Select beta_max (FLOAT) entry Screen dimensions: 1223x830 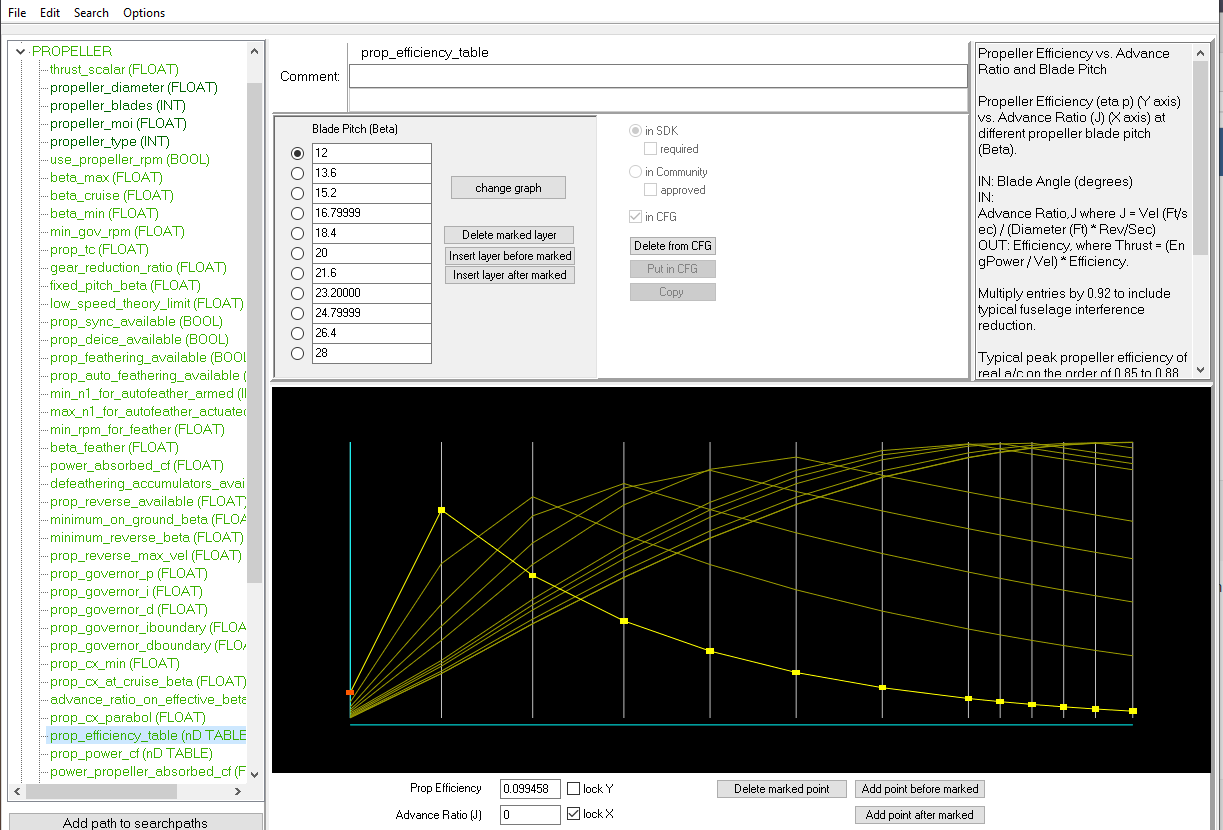point(106,177)
